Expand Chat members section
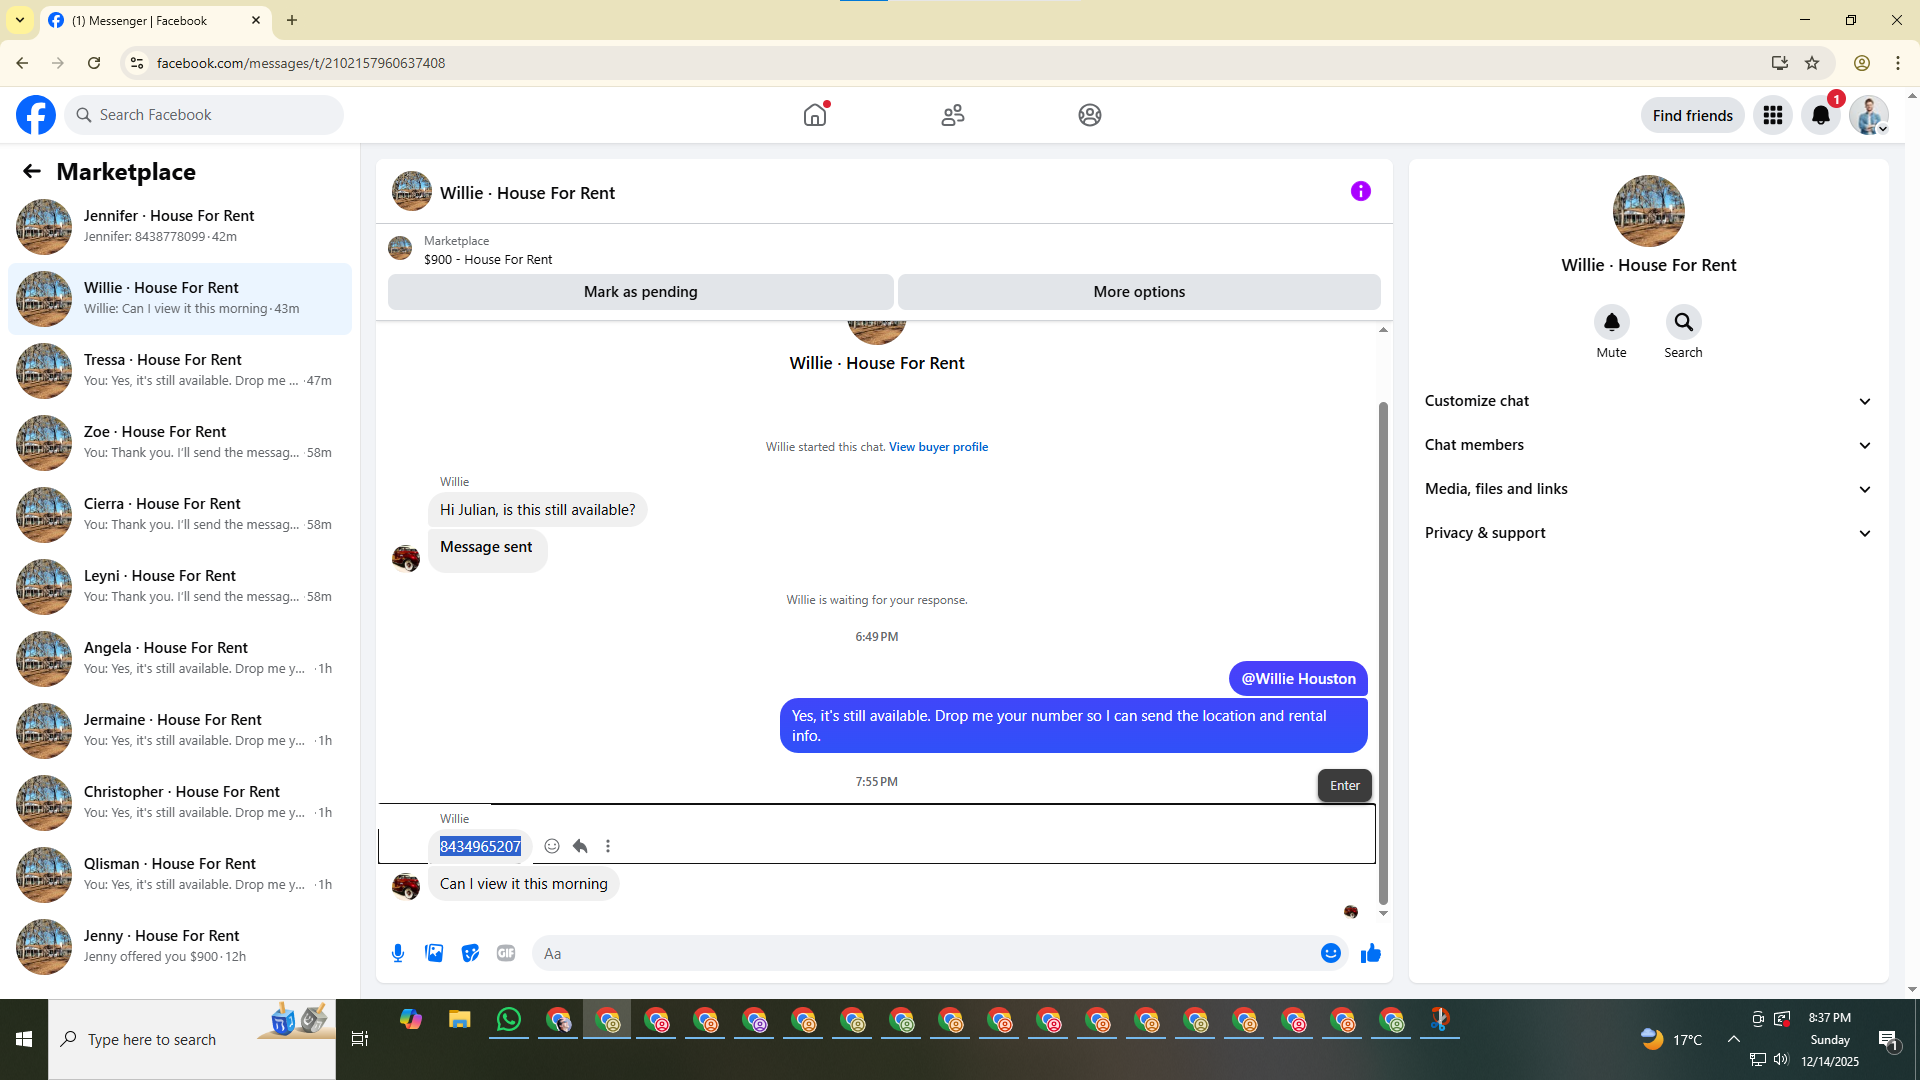The image size is (1920, 1080). (x=1648, y=445)
